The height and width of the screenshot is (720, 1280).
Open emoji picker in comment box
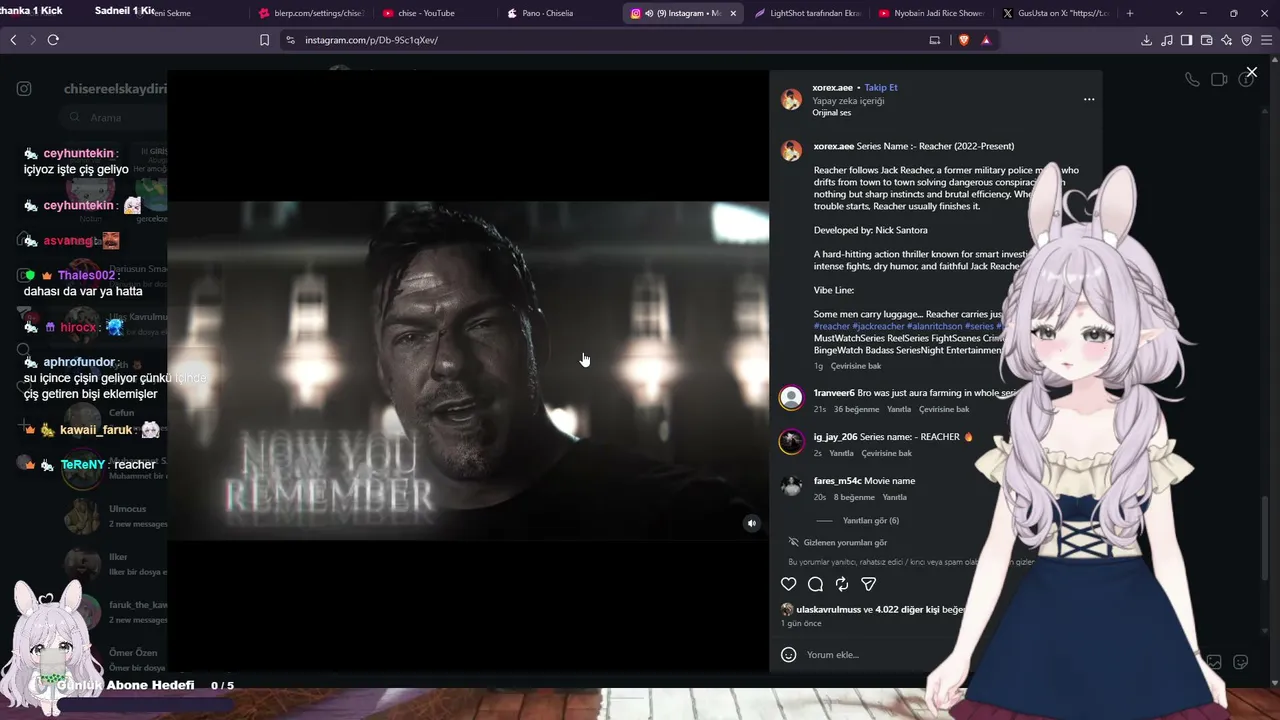pyautogui.click(x=788, y=655)
